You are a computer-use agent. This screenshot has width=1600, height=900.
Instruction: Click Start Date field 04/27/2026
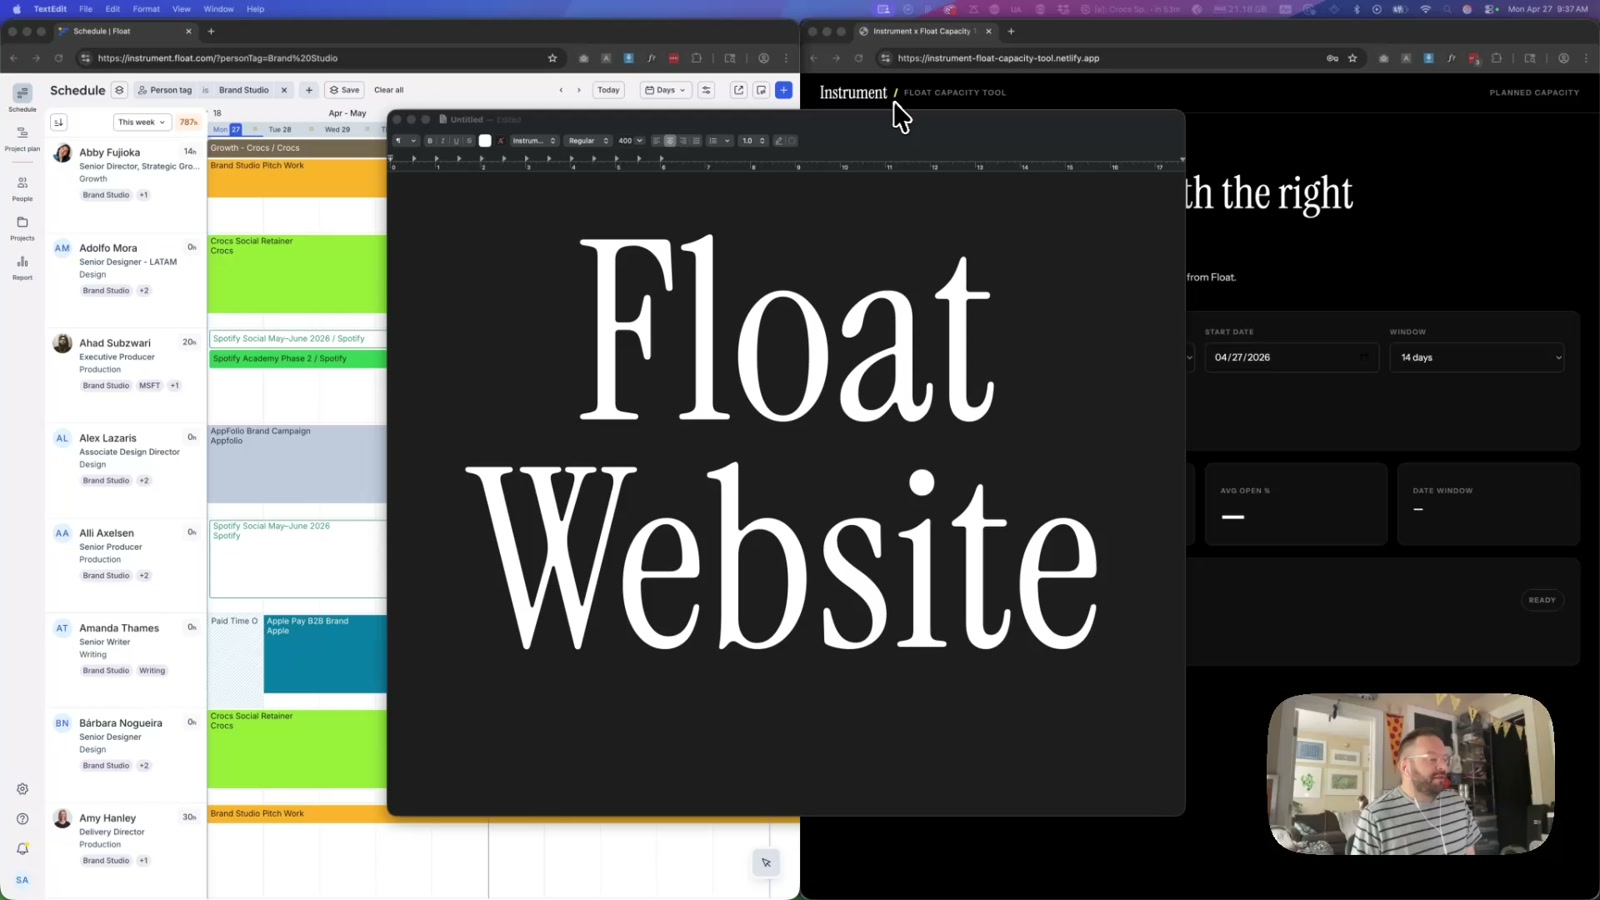[1291, 357]
